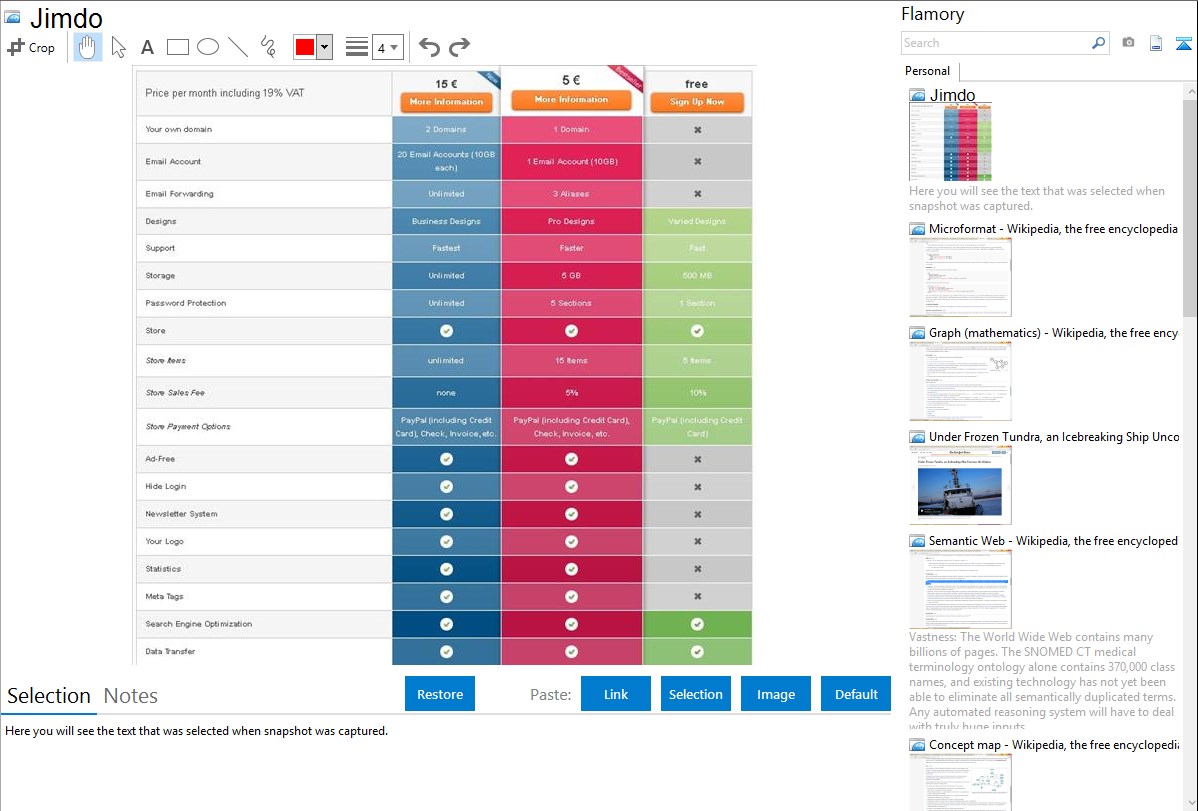Click the Microformat - Wikipedia snapshot title
Image resolution: width=1198 pixels, height=811 pixels.
tap(1053, 229)
